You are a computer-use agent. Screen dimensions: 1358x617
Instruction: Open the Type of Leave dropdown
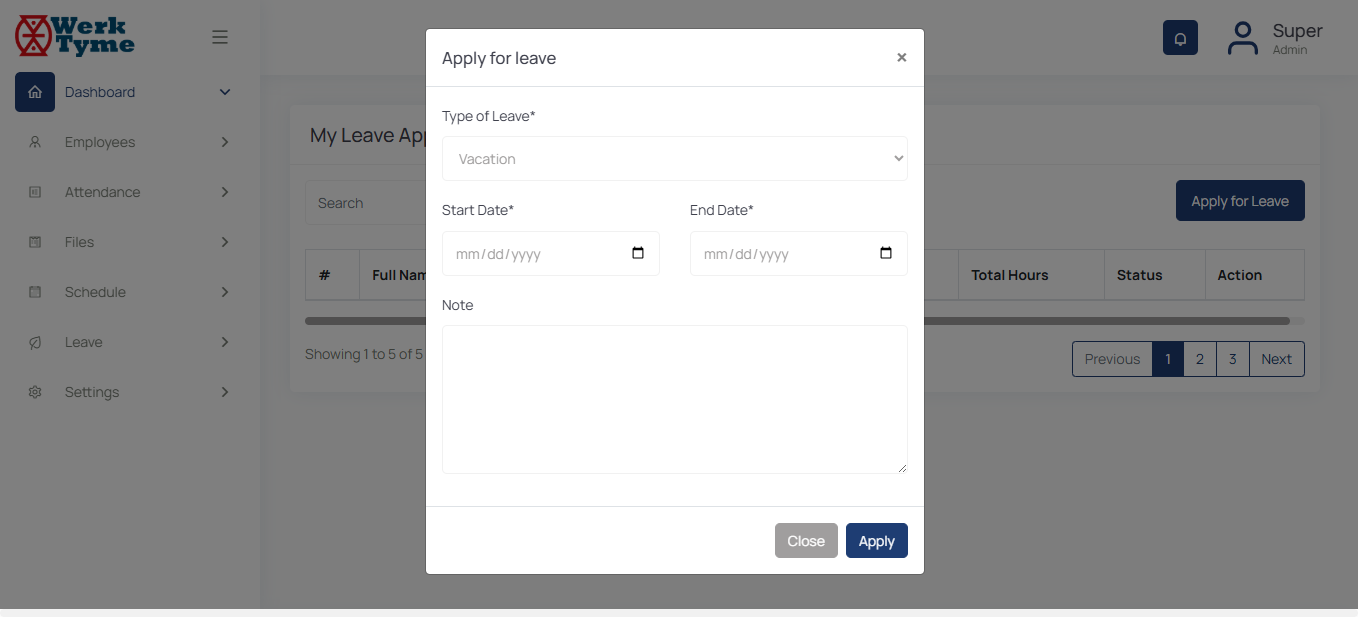click(674, 159)
